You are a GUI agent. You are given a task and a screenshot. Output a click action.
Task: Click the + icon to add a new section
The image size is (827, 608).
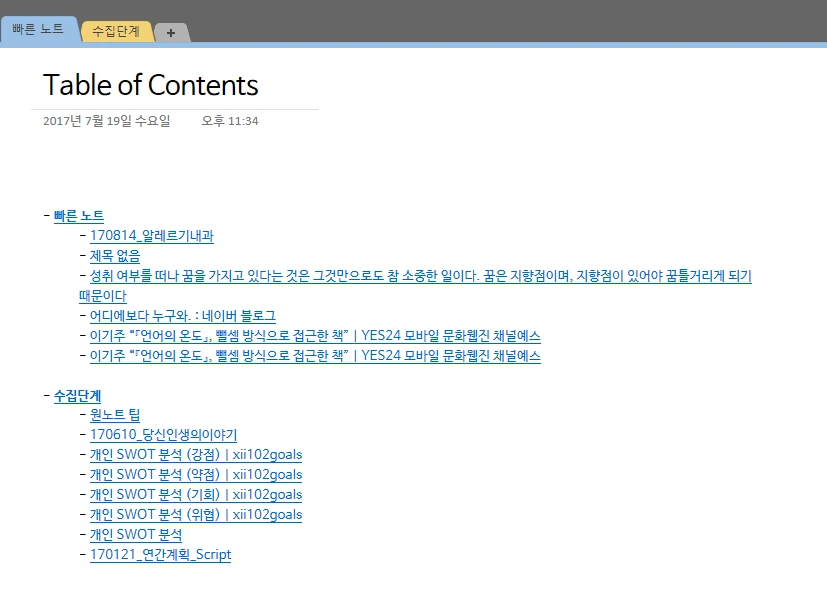pyautogui.click(x=171, y=31)
